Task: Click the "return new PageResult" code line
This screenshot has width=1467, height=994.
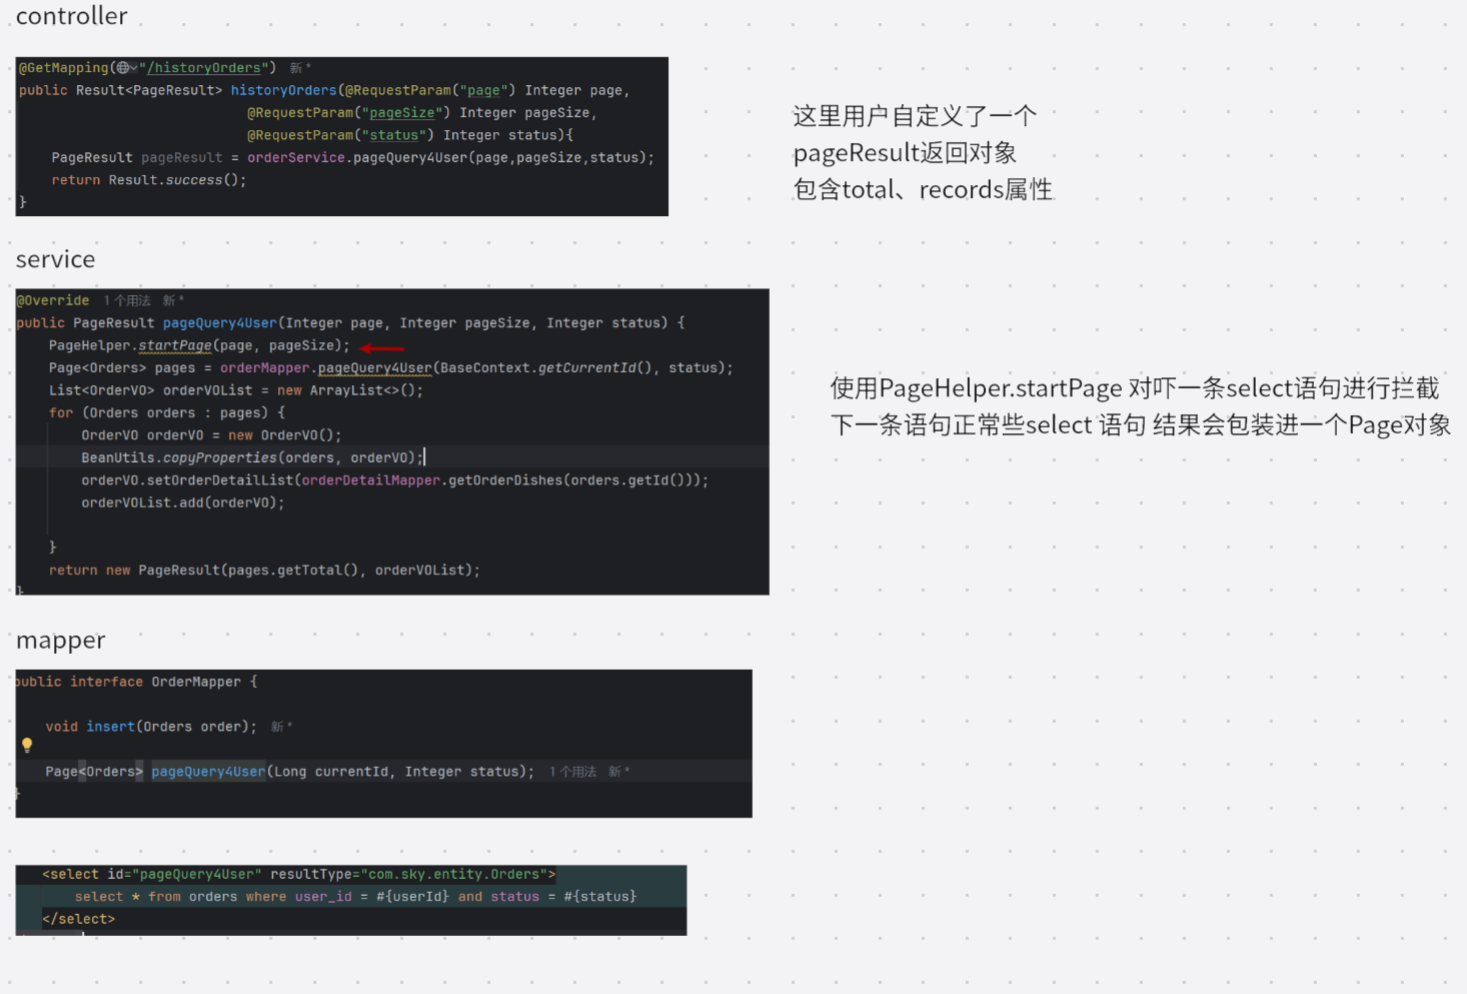Action: tap(265, 571)
